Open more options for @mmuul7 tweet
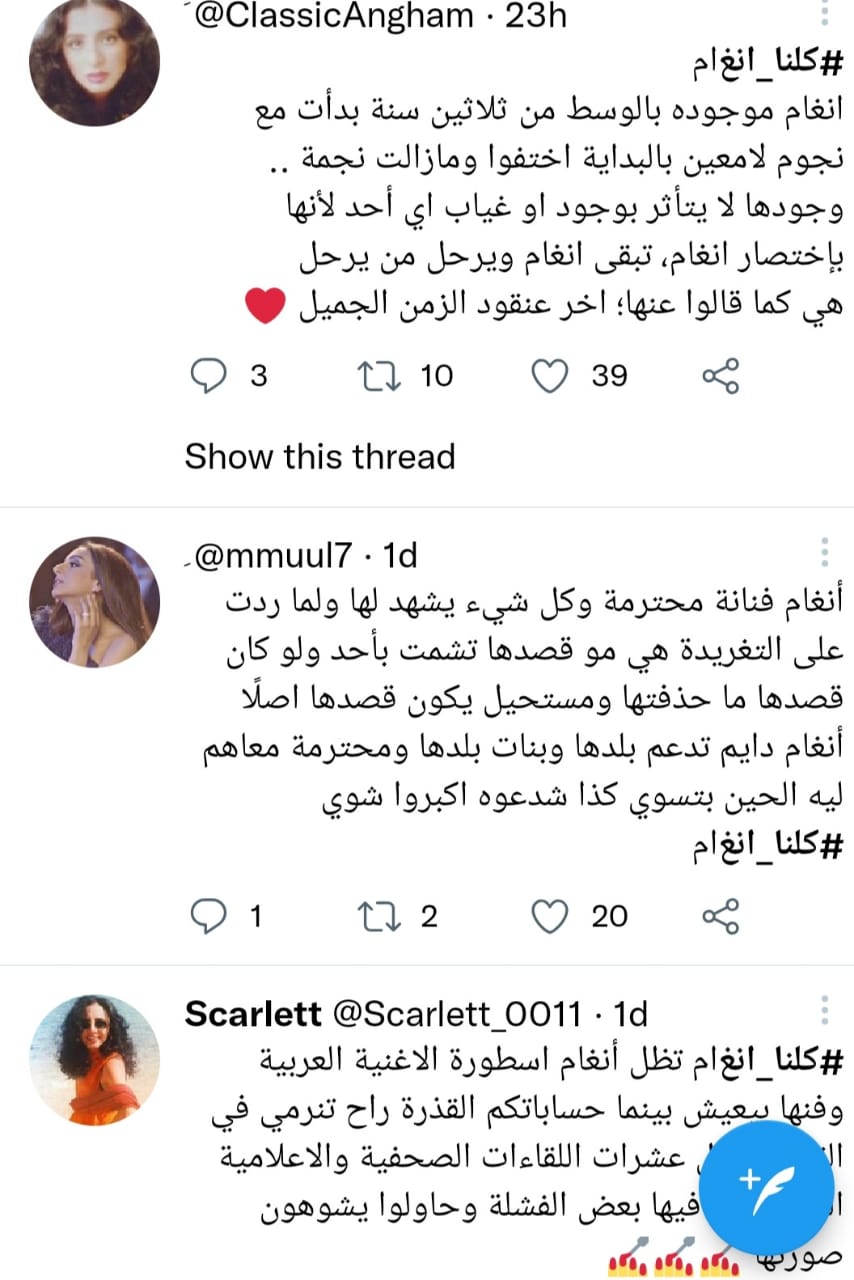 (x=825, y=553)
